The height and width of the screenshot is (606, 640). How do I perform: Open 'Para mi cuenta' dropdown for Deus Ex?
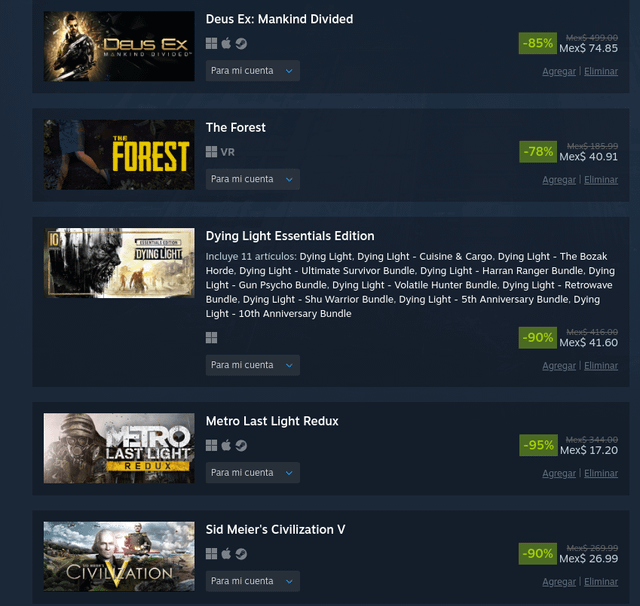(253, 71)
